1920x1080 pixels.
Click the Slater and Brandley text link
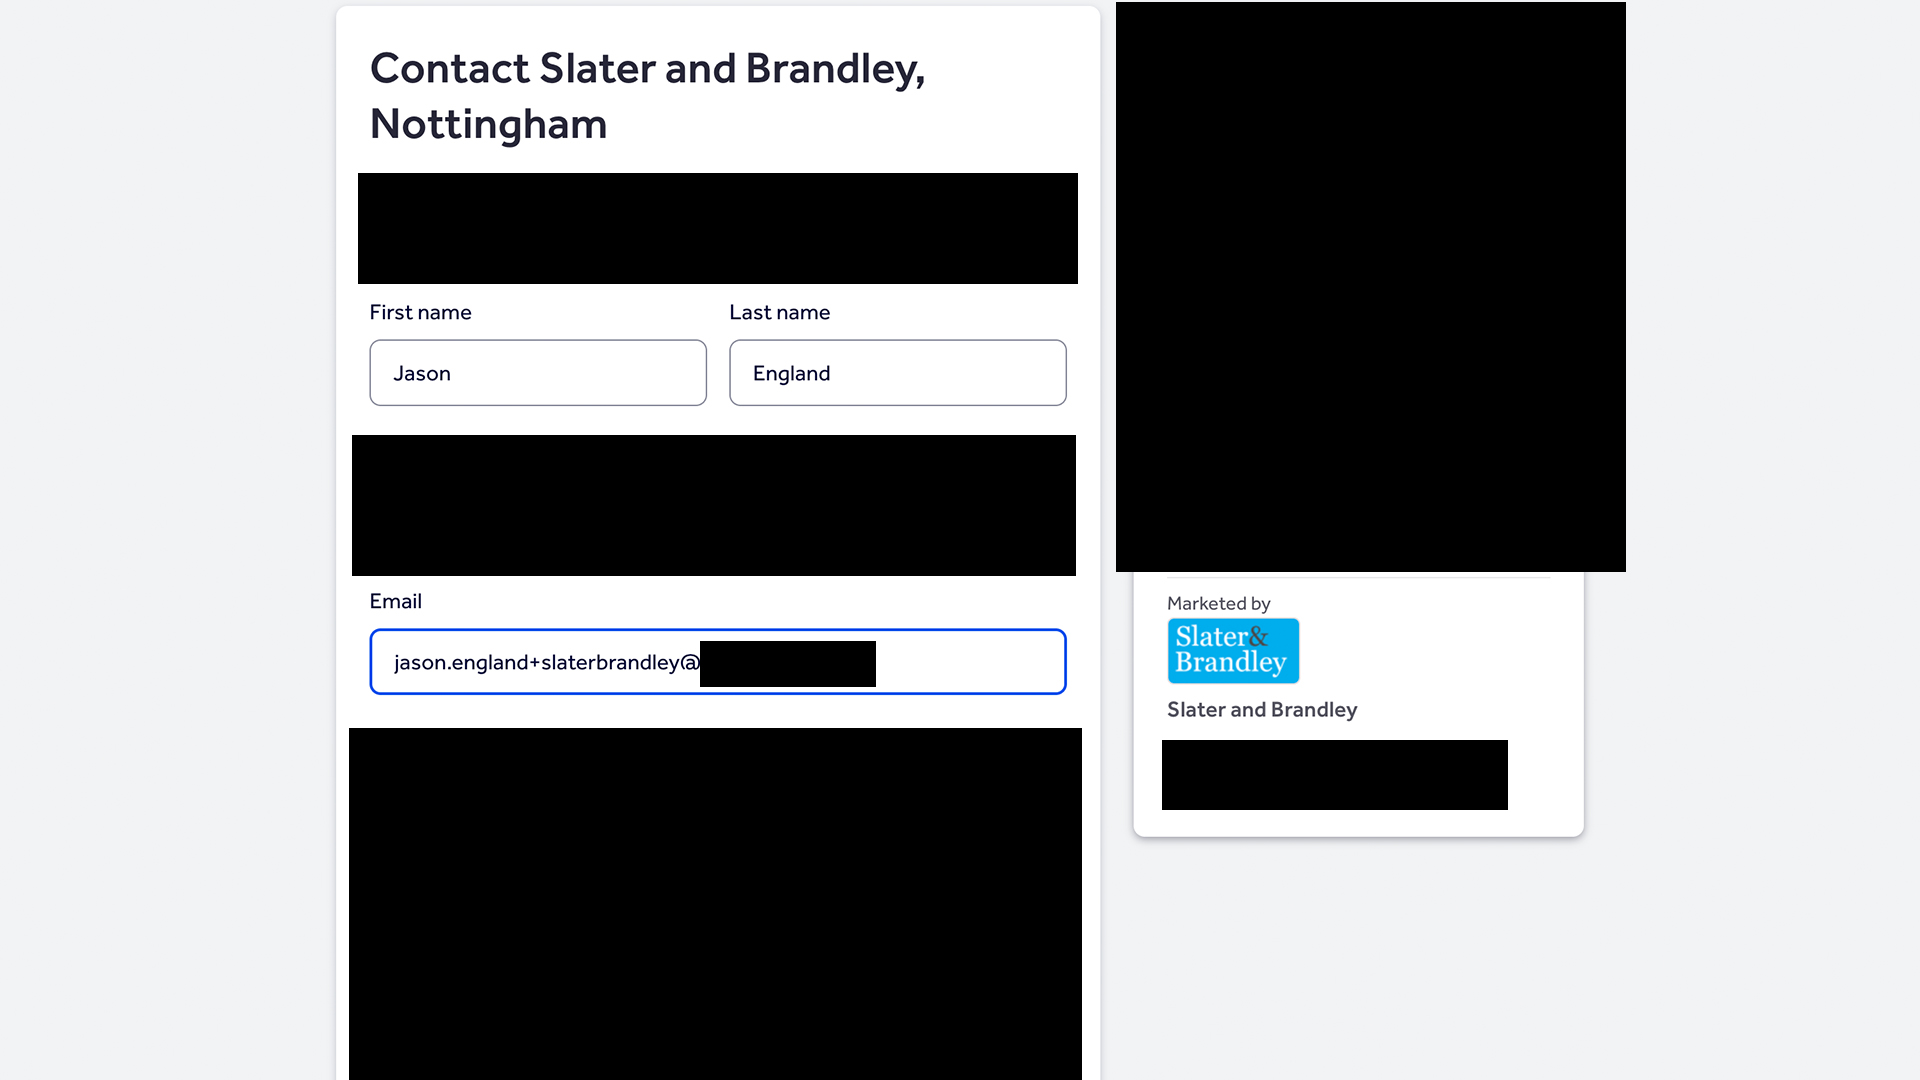pyautogui.click(x=1262, y=709)
